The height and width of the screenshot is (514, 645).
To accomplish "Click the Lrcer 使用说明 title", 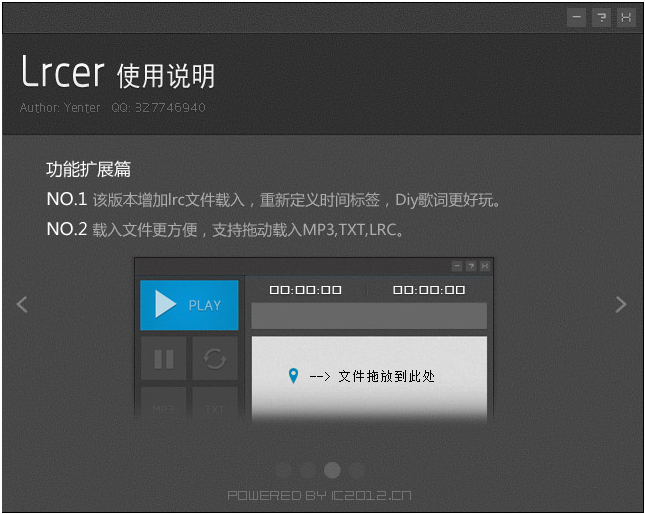I will 118,73.
